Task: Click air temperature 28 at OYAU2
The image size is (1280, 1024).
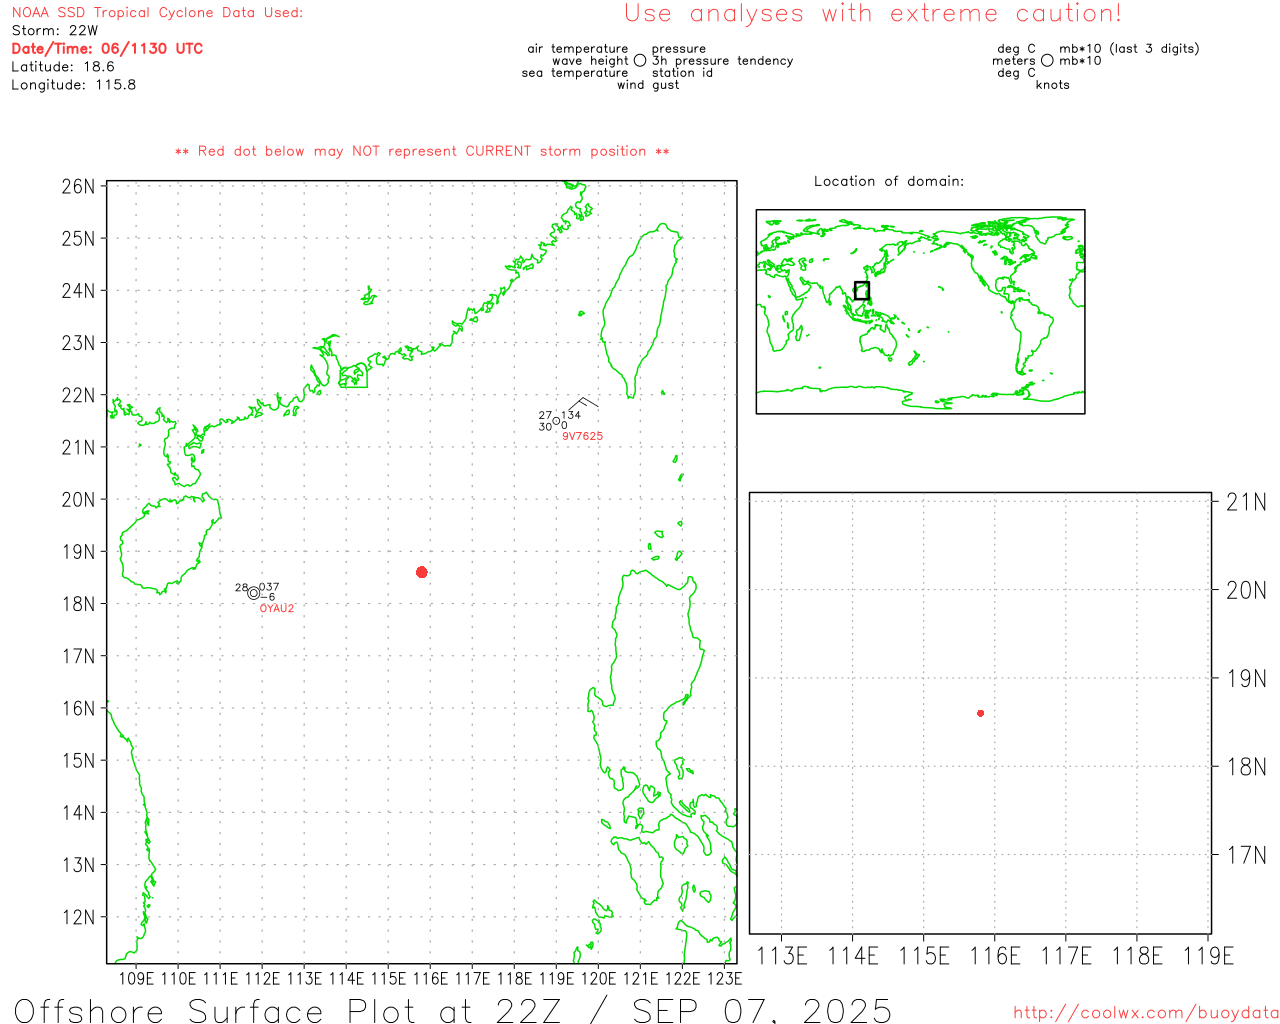Action: coord(241,587)
